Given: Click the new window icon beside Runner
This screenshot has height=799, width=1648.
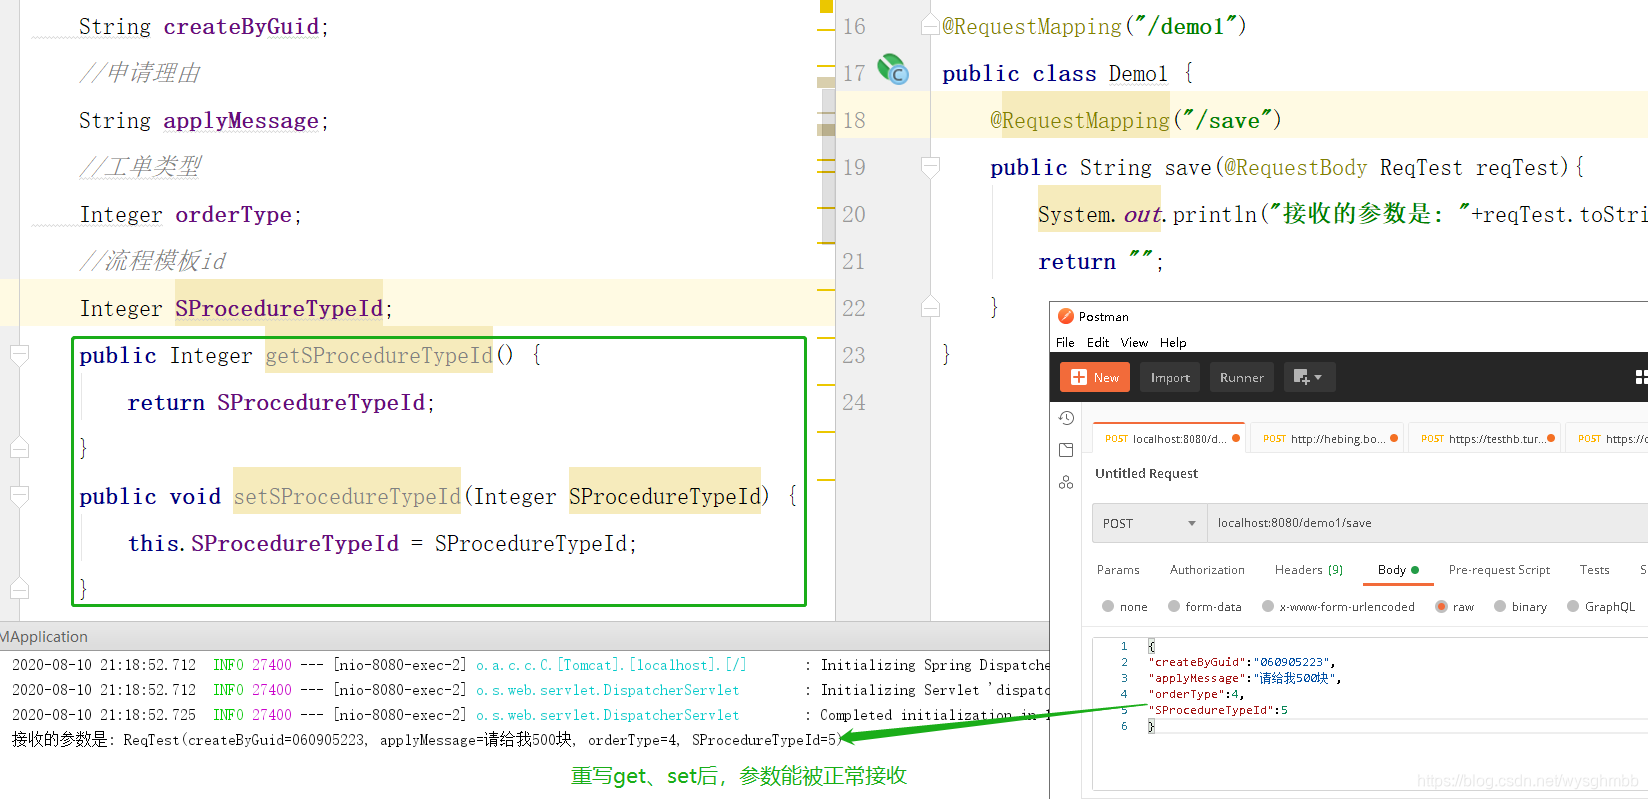Looking at the screenshot, I should pyautogui.click(x=1301, y=377).
